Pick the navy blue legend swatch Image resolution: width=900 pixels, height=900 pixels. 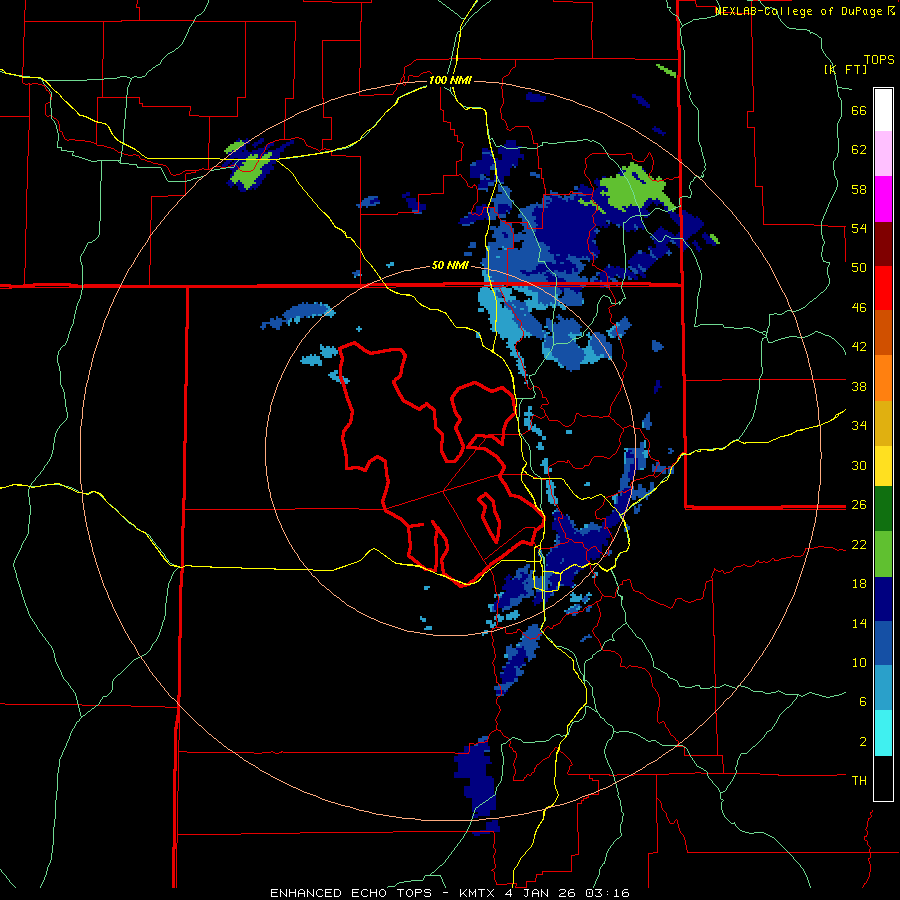point(883,599)
